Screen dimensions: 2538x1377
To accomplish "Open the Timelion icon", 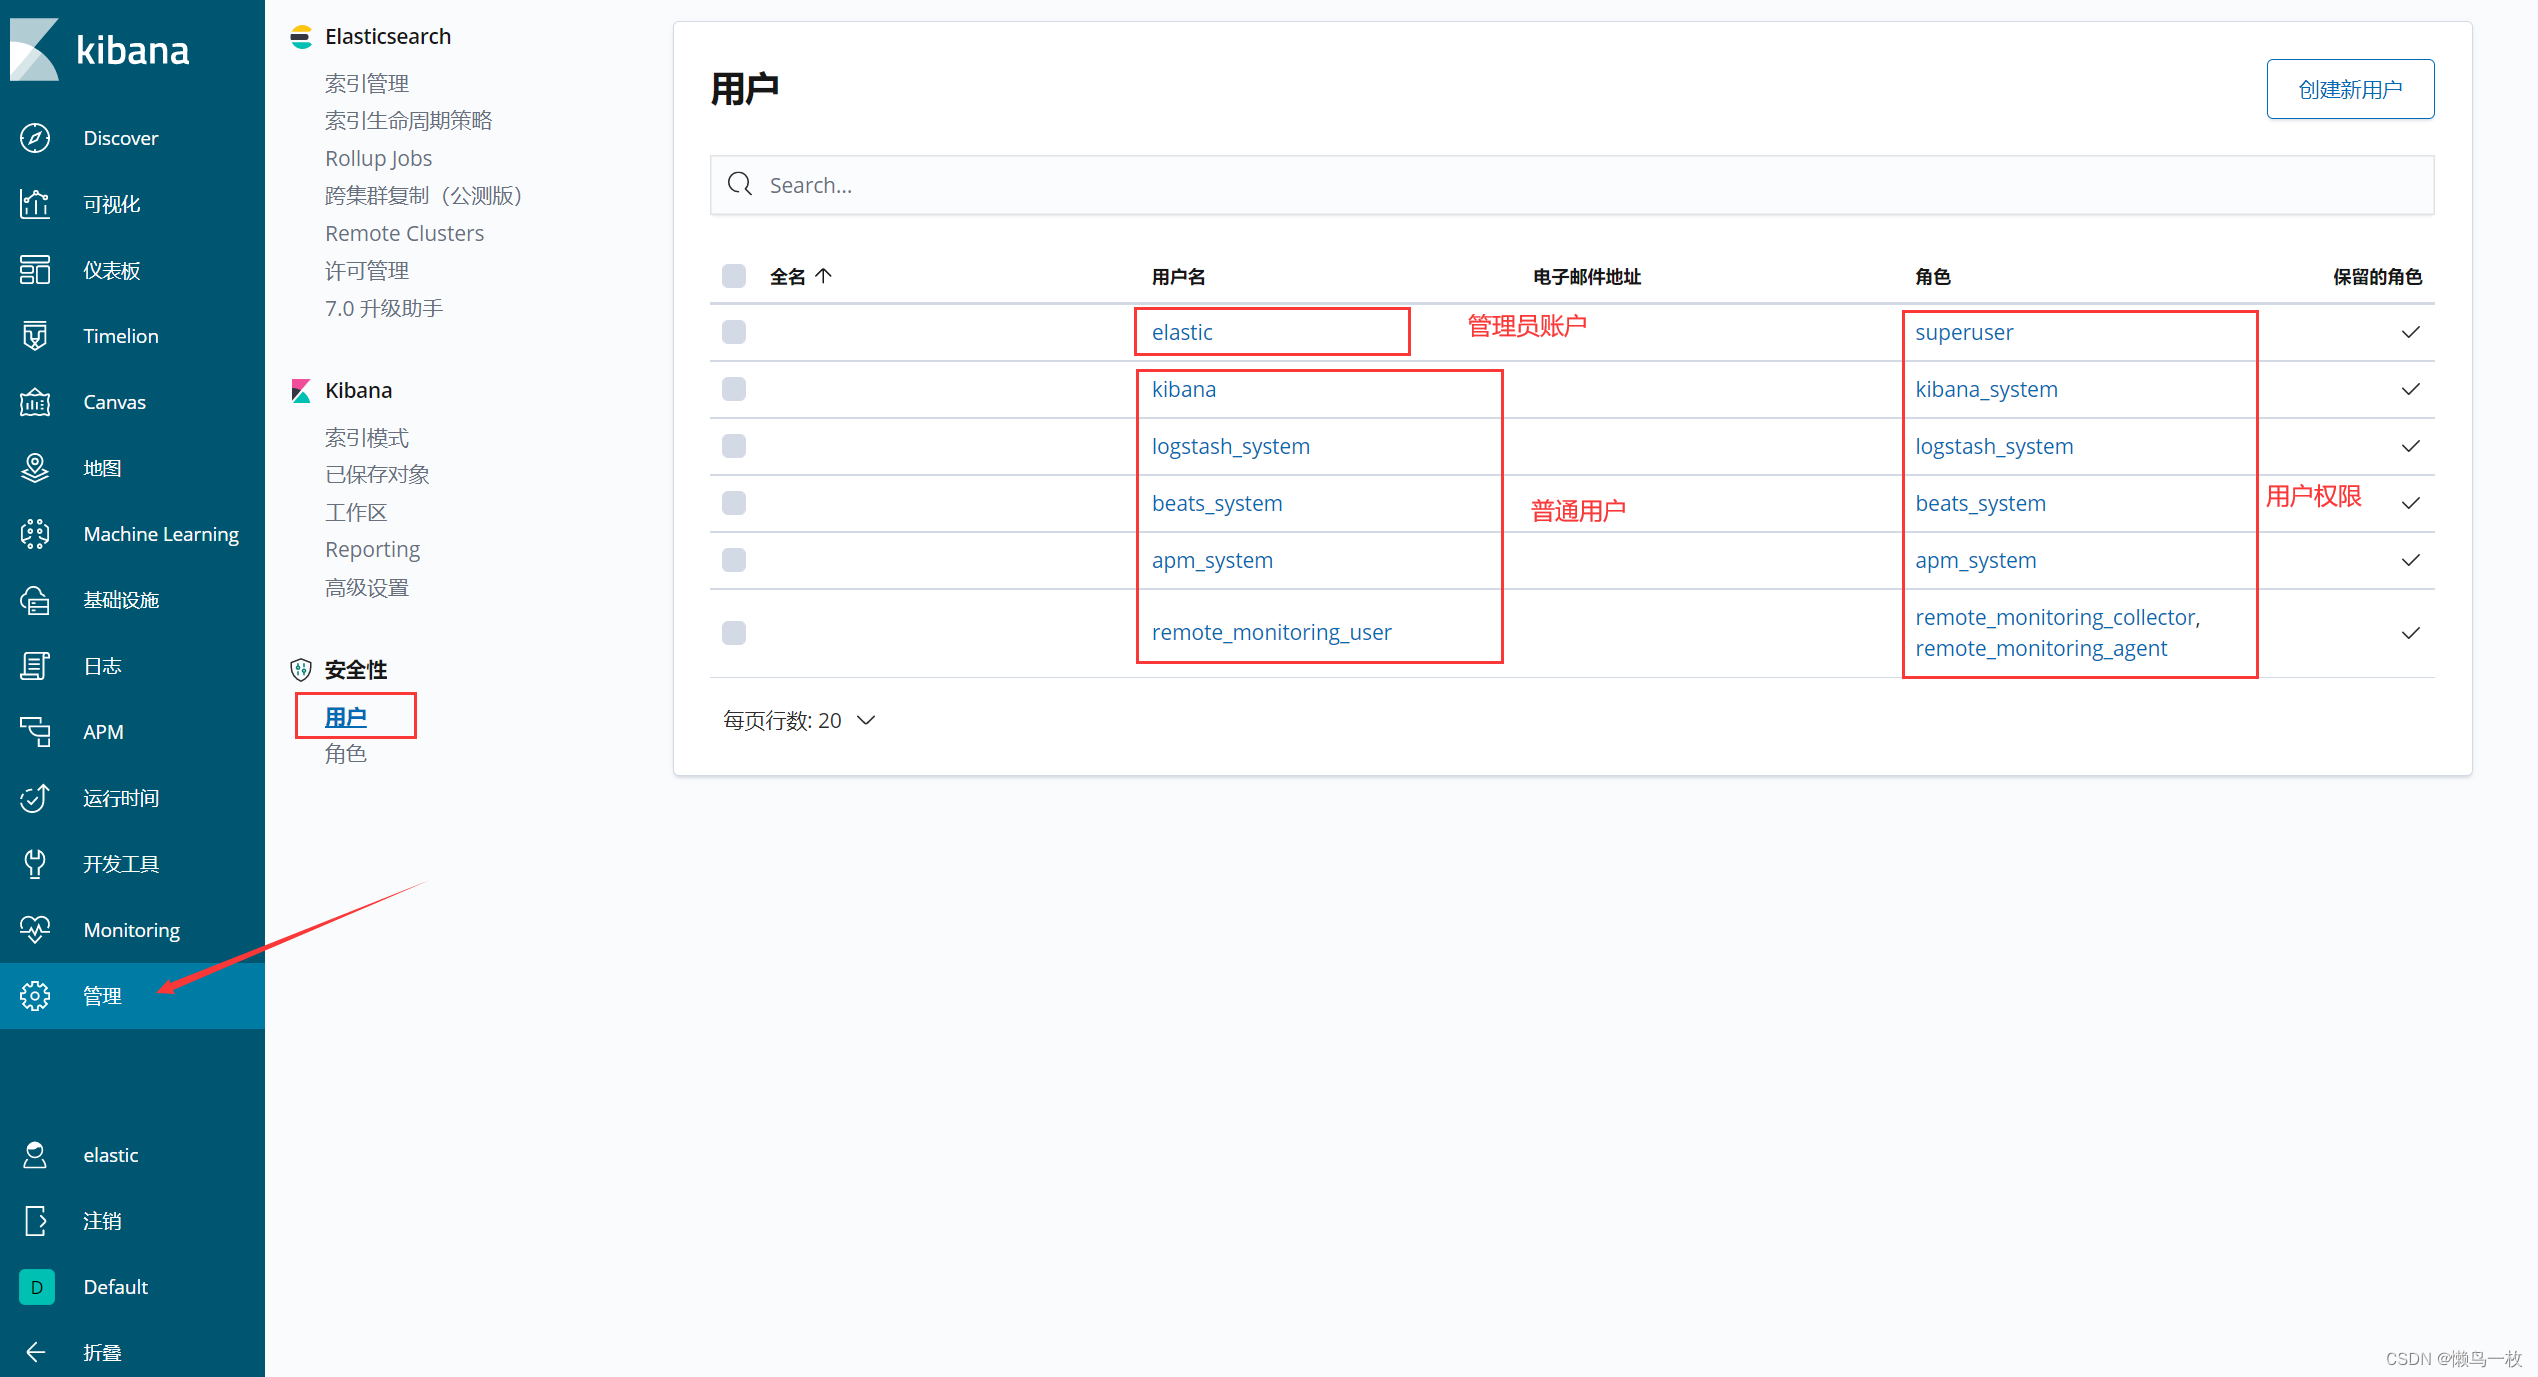I will point(35,336).
